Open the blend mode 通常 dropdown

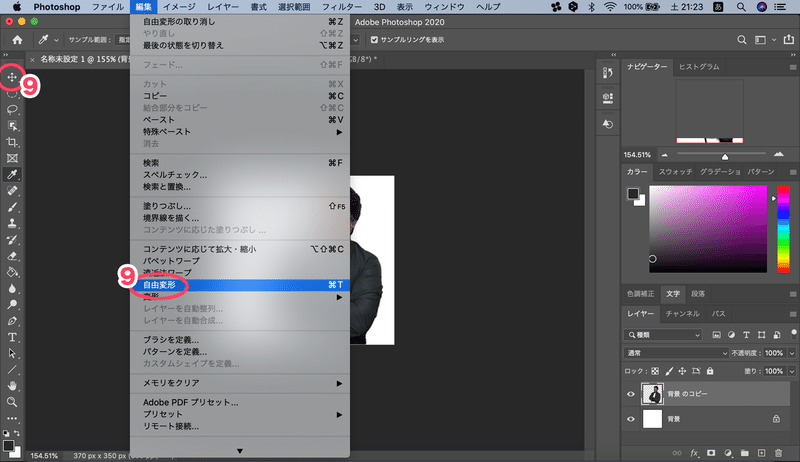pos(676,353)
